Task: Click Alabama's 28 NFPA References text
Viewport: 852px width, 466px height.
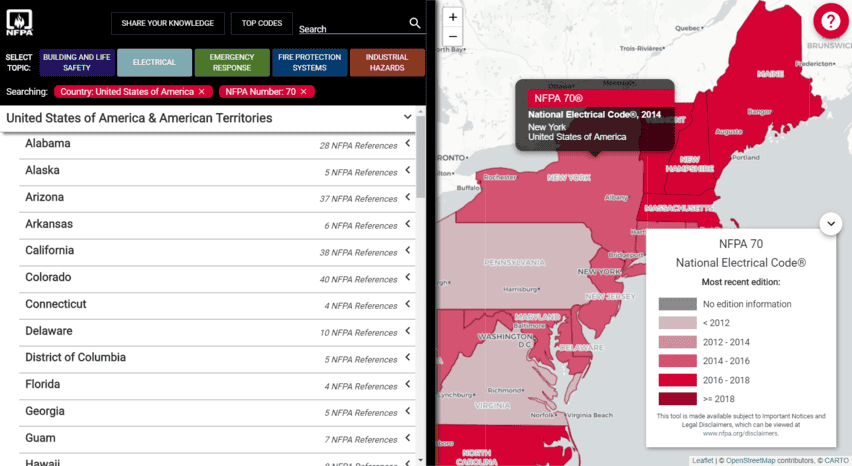Action: pyautogui.click(x=358, y=146)
